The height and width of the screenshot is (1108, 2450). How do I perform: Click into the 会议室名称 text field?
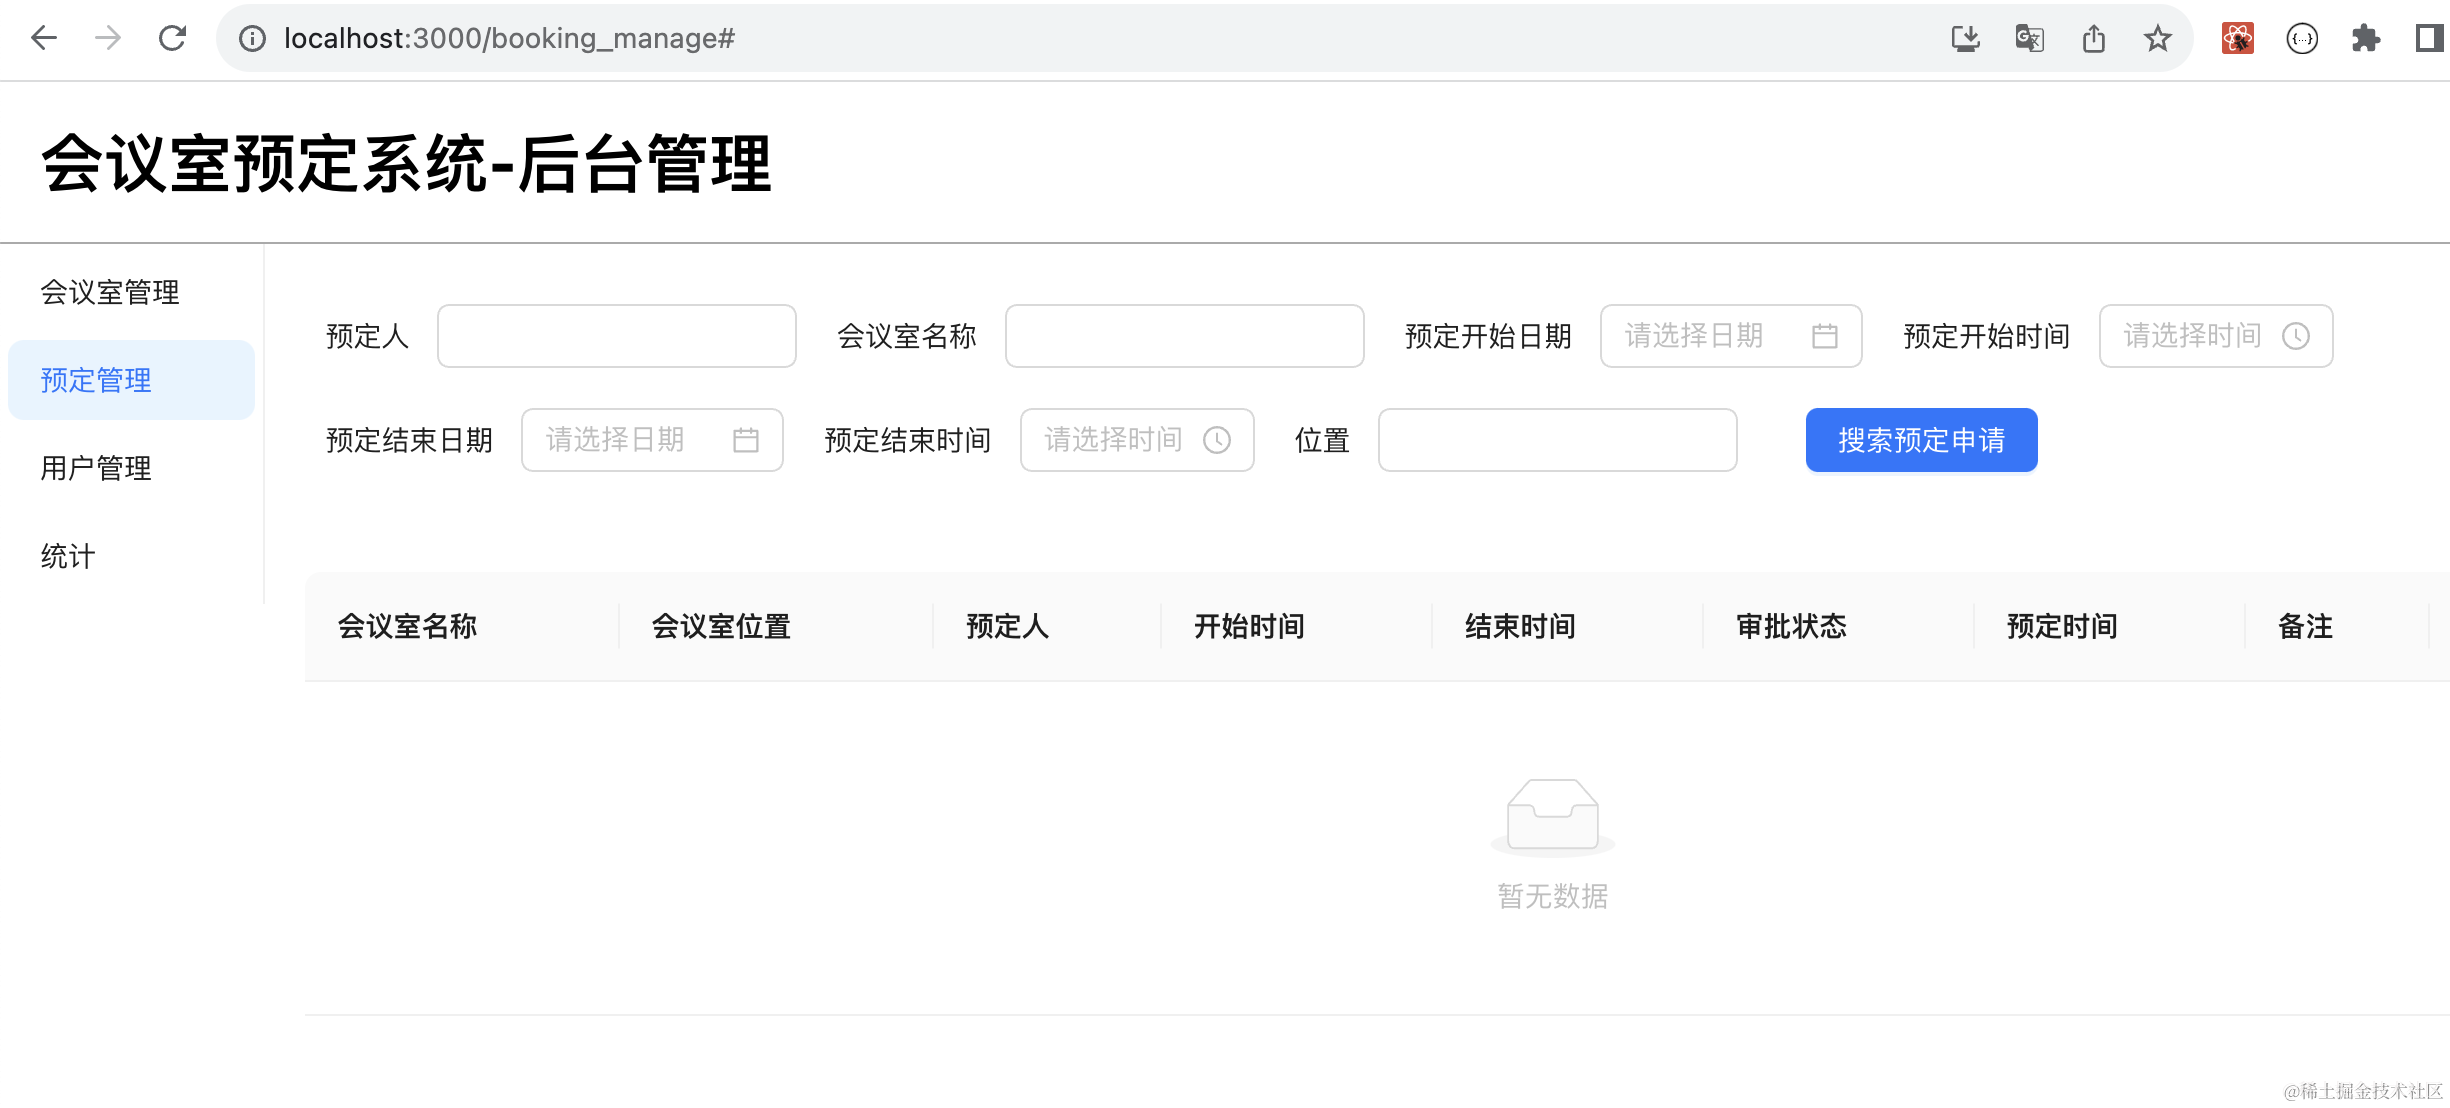point(1184,336)
